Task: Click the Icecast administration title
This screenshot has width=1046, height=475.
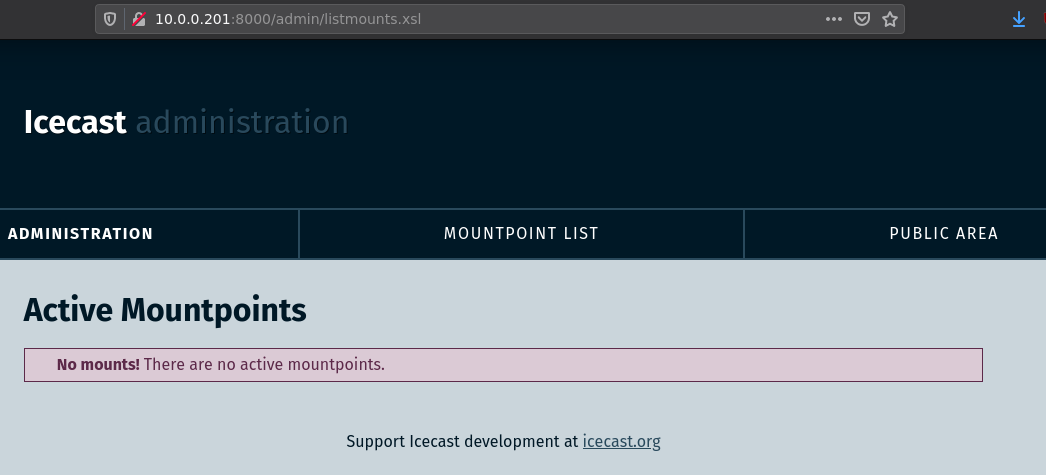Action: pyautogui.click(x=185, y=123)
